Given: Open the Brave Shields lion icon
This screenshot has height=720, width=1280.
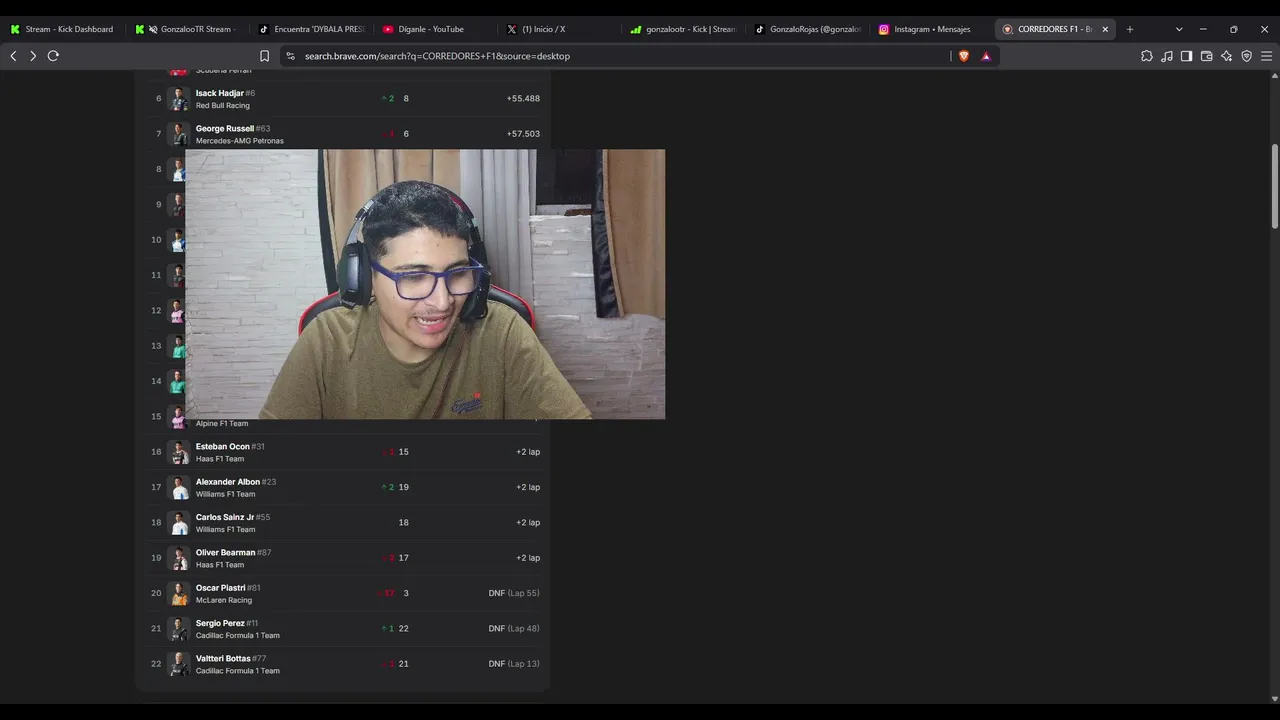Looking at the screenshot, I should click(x=964, y=56).
